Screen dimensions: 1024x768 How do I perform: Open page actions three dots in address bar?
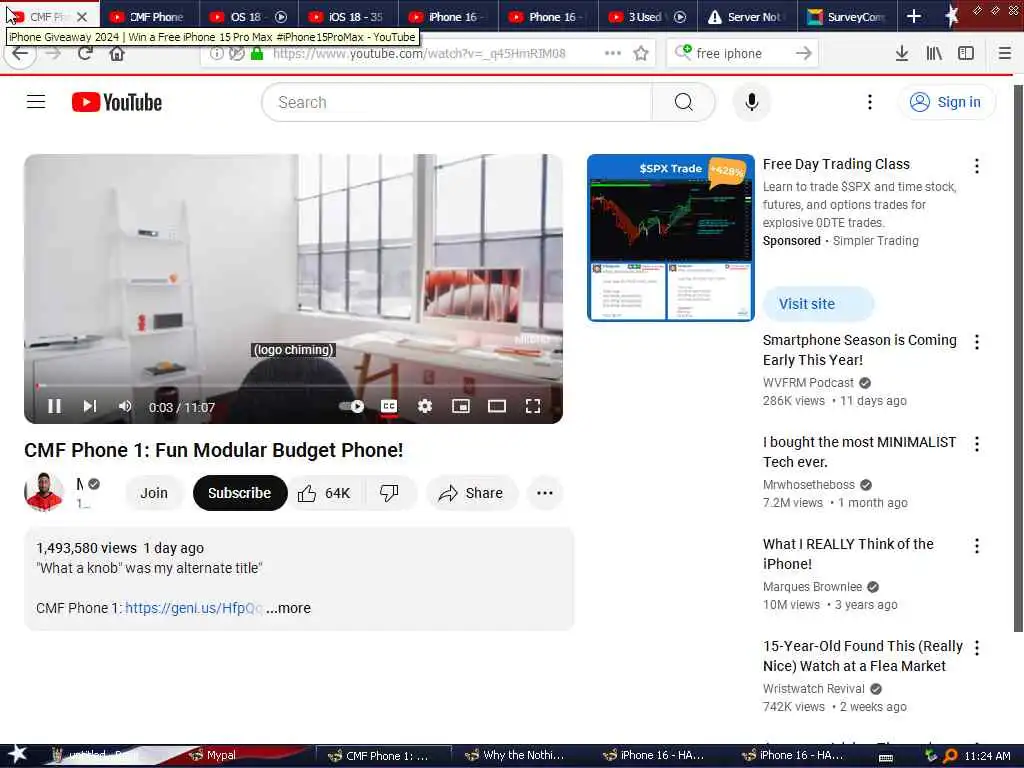(x=613, y=54)
